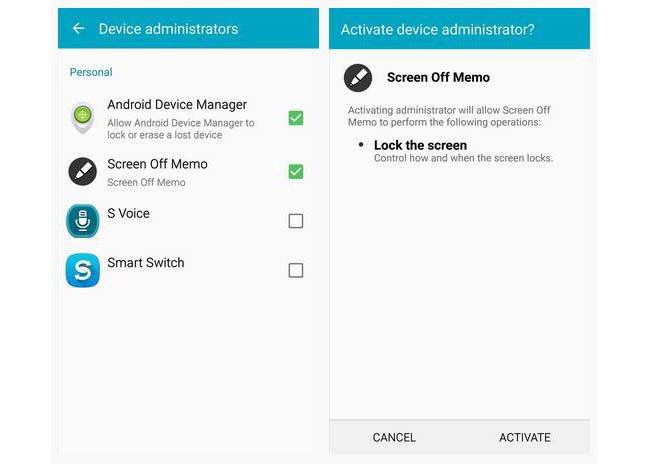Tap Screen Off Memo list entry title
The image size is (650, 464).
pyautogui.click(x=158, y=164)
